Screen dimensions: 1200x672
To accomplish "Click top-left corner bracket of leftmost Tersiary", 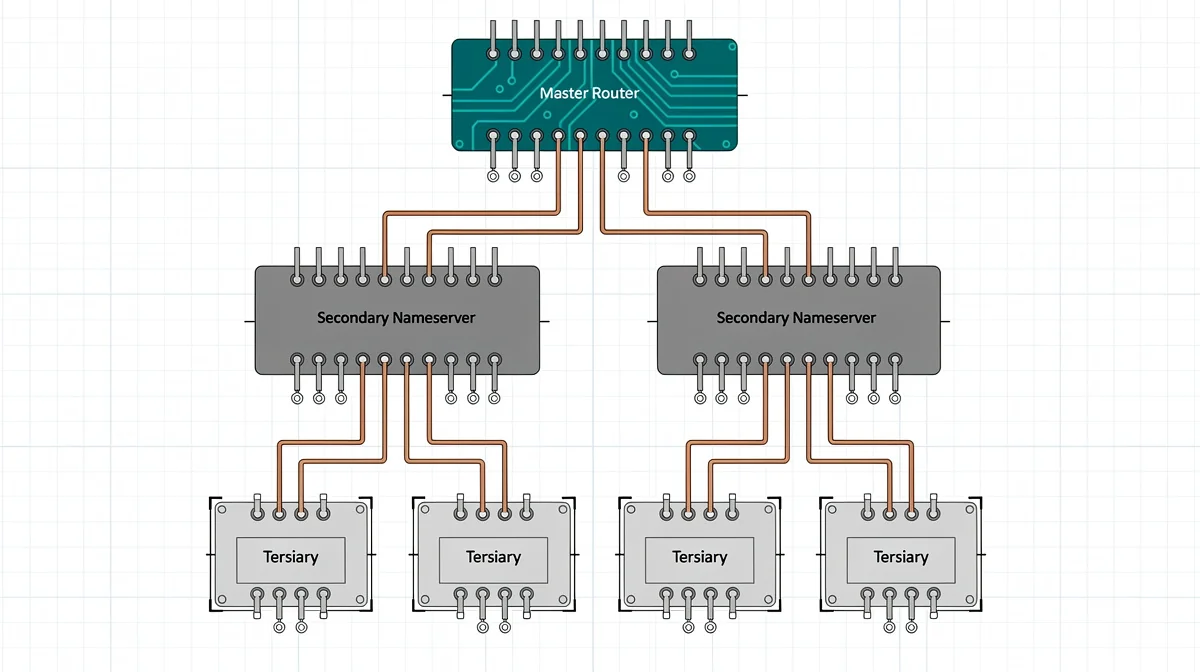I will point(211,500).
